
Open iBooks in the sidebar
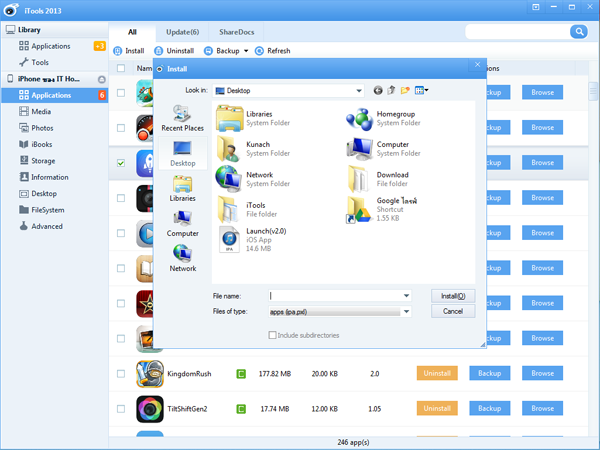click(54, 144)
